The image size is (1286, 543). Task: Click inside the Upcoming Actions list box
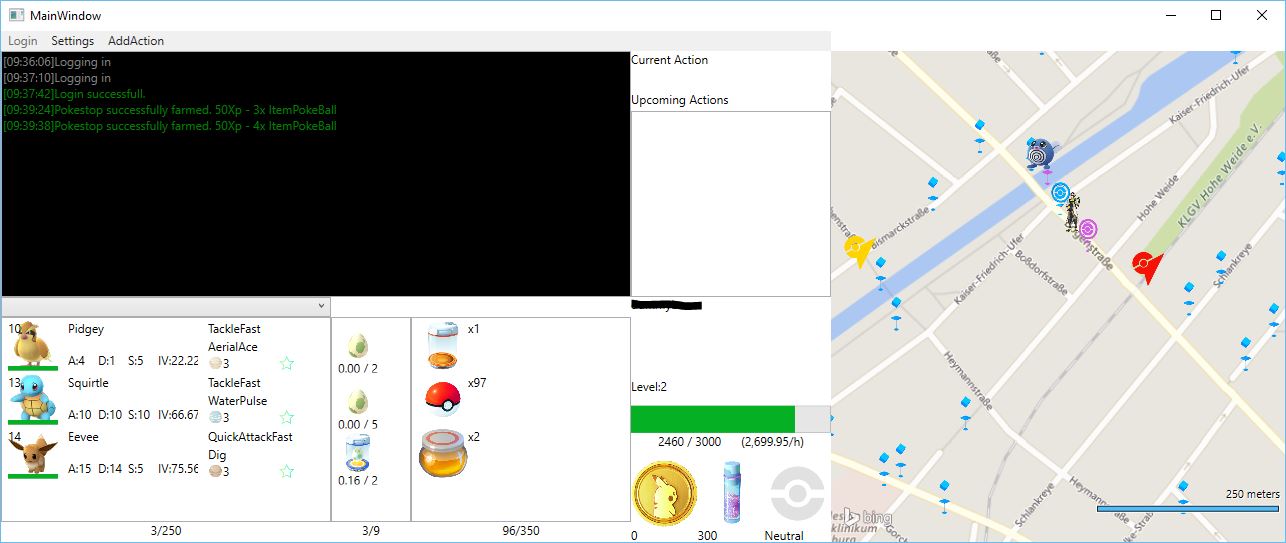(x=730, y=204)
